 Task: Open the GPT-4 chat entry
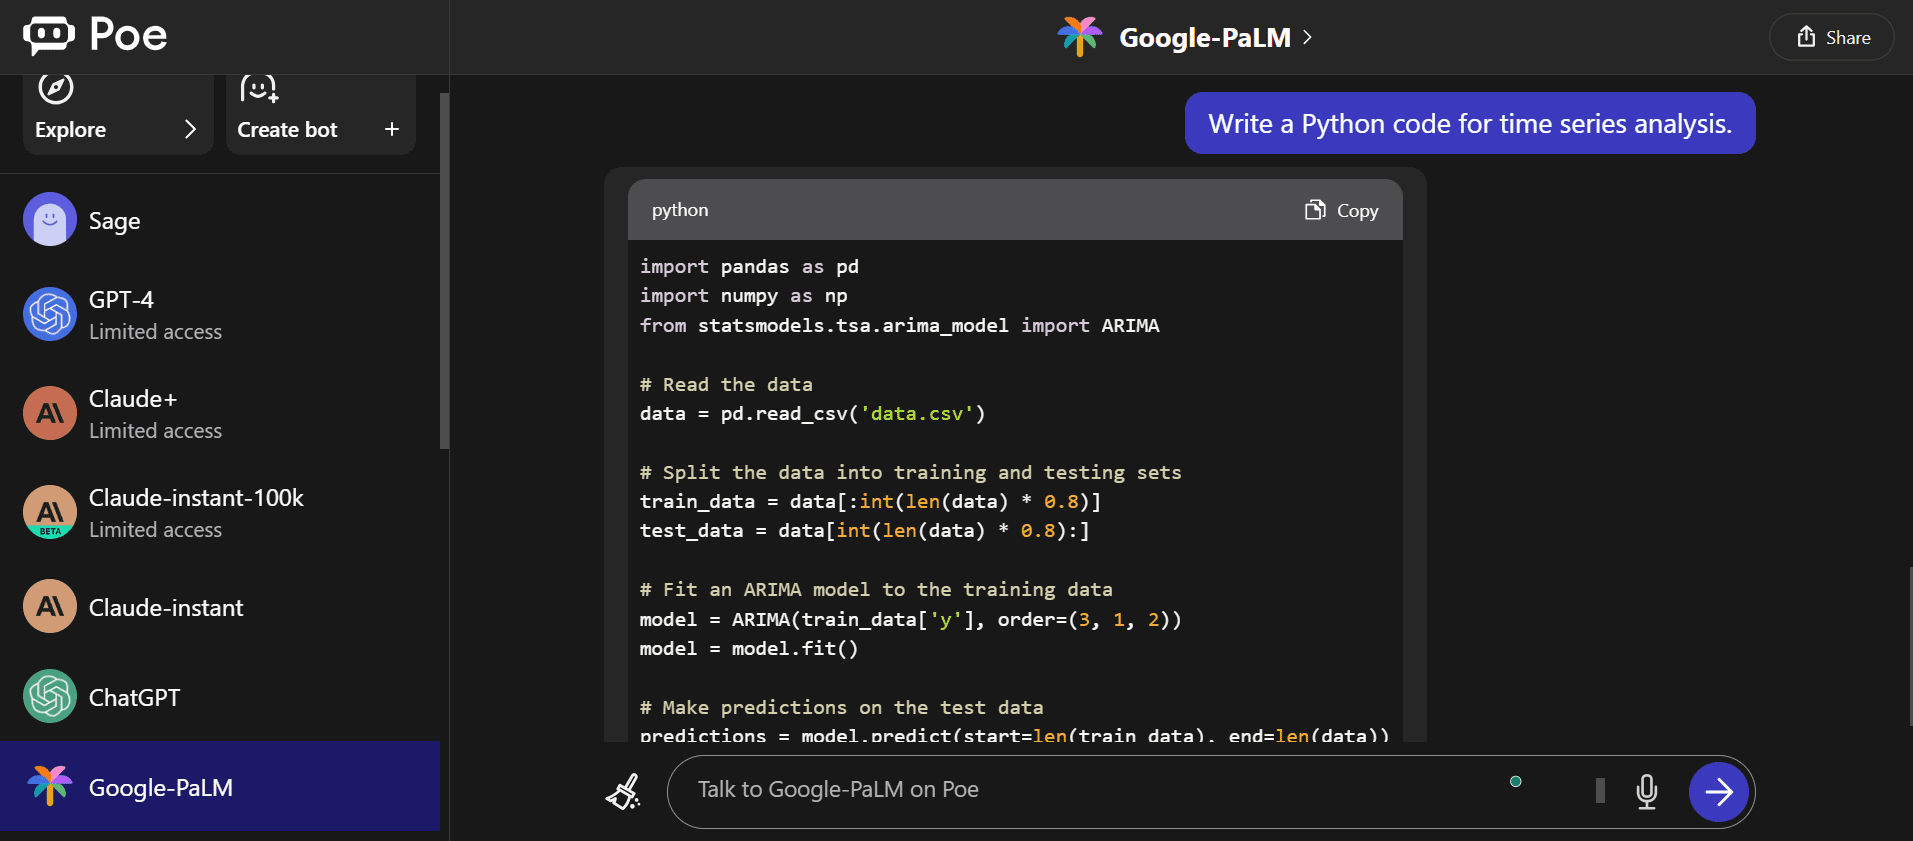220,314
